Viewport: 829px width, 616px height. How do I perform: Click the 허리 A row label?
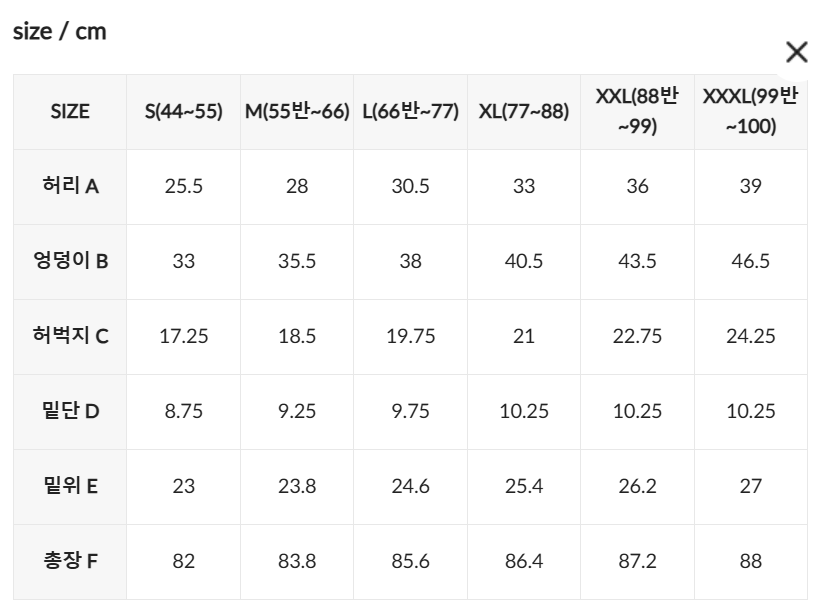[x=70, y=186]
